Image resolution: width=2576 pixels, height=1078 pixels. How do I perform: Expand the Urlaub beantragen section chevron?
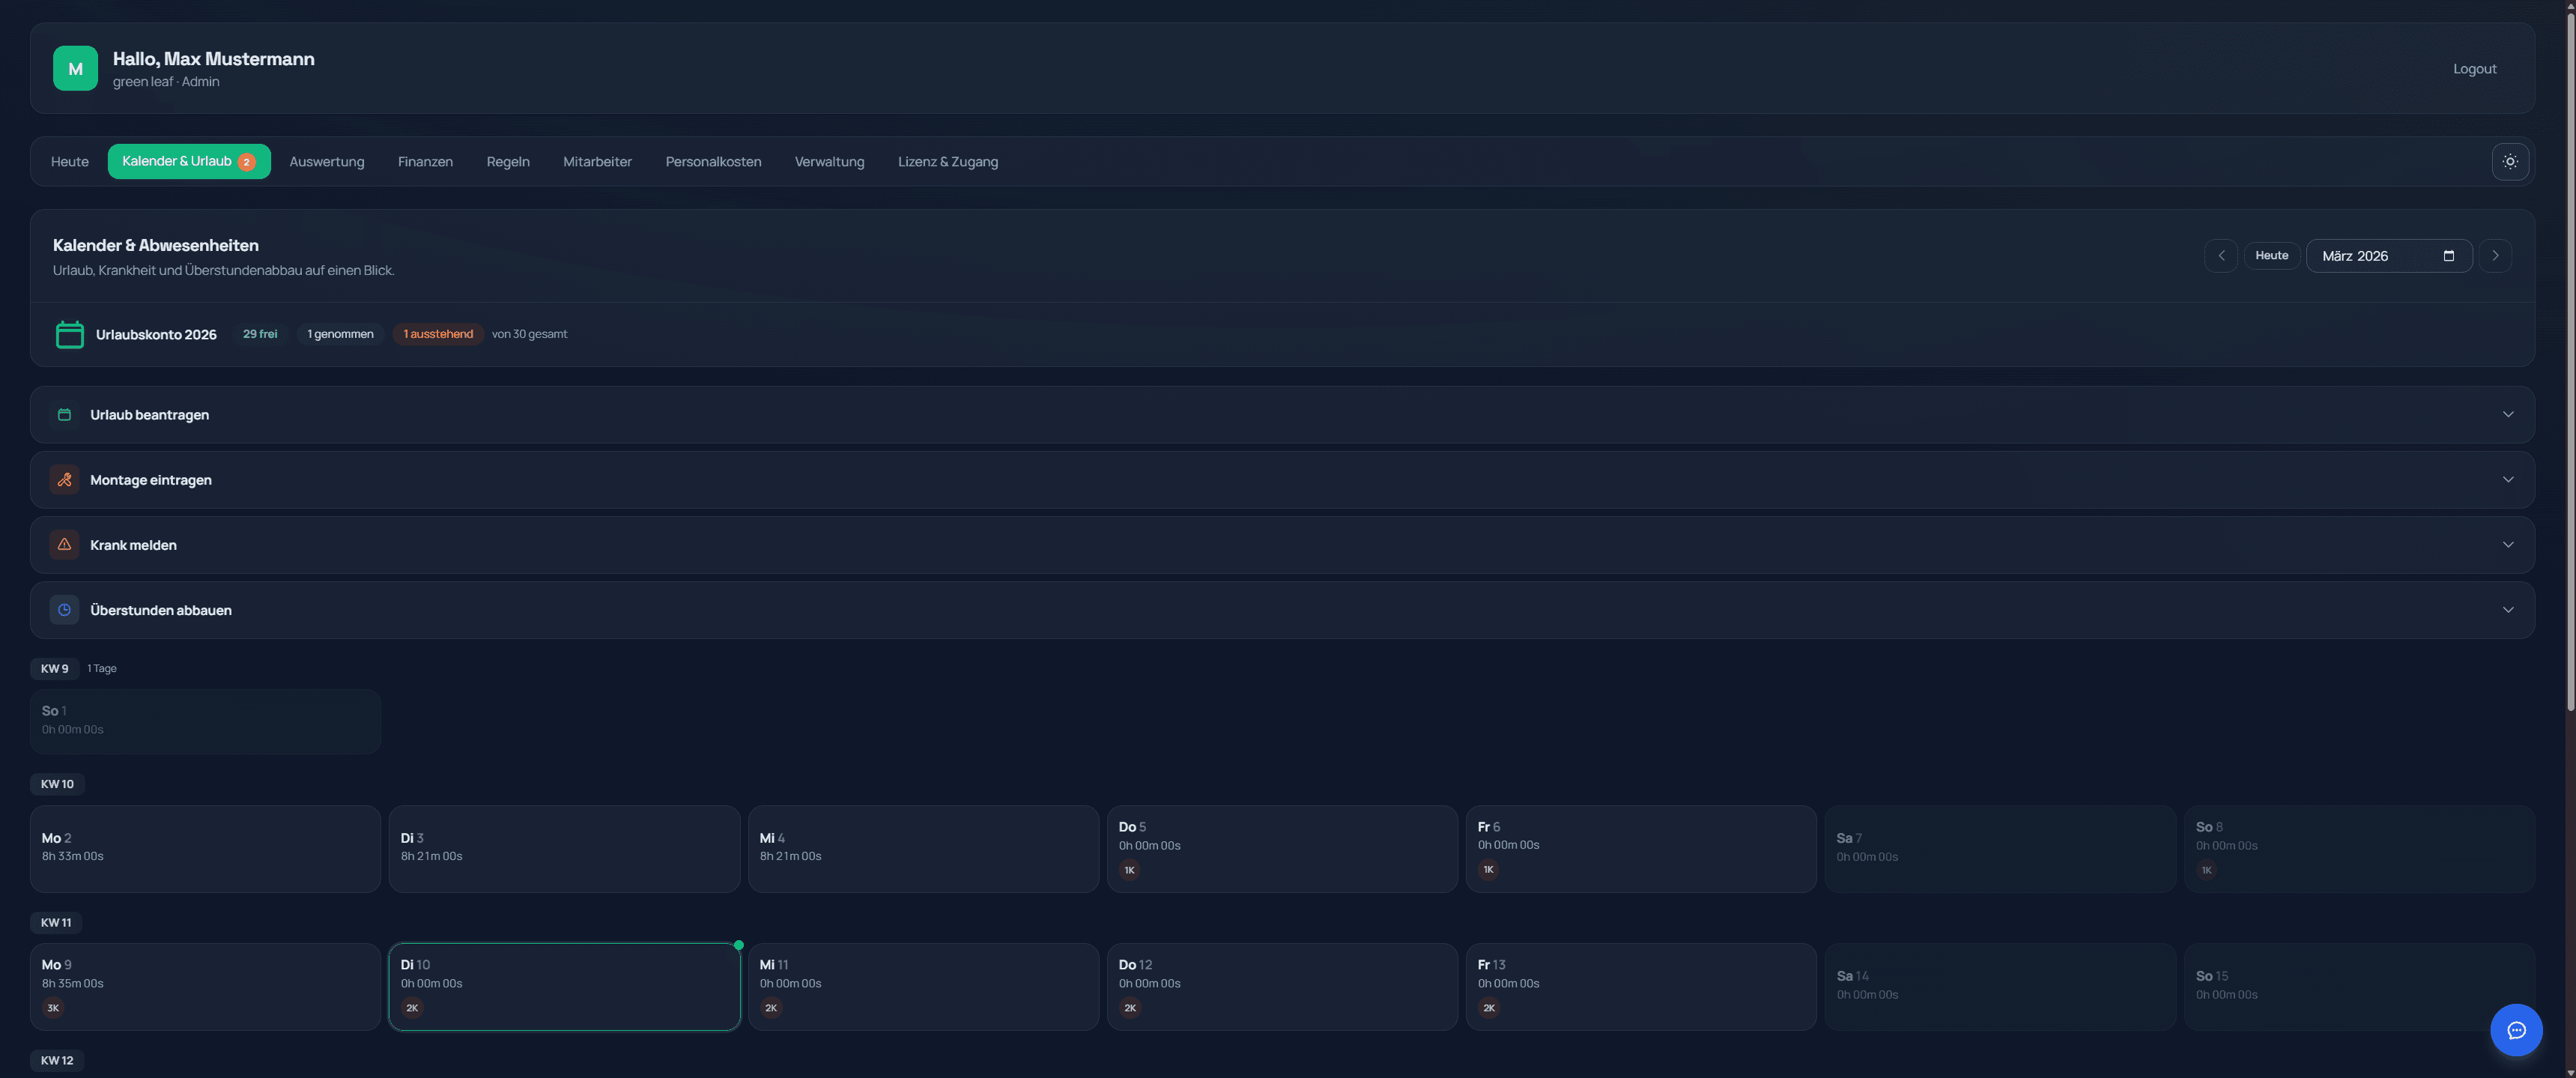tap(2507, 414)
